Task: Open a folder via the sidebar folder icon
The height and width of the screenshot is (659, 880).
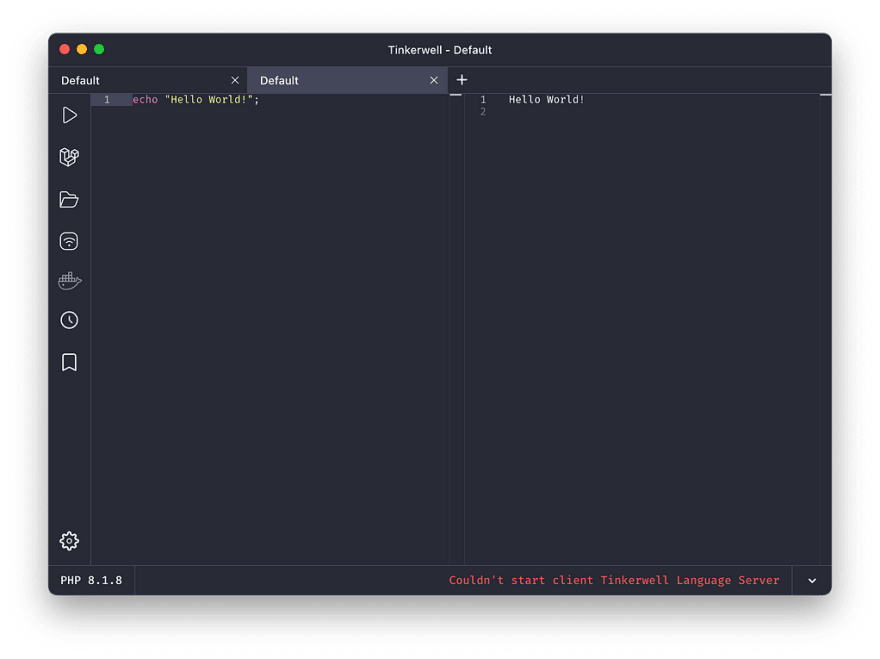Action: pos(69,199)
